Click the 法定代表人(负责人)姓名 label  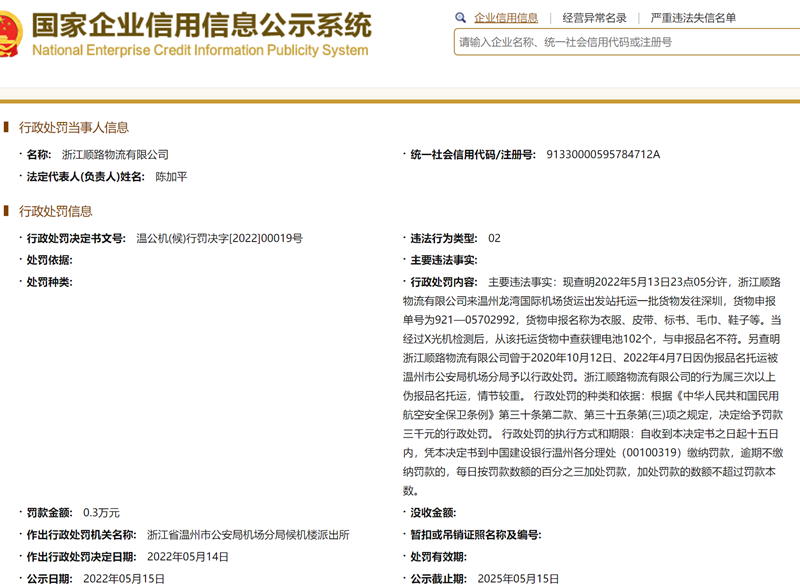coord(86,176)
